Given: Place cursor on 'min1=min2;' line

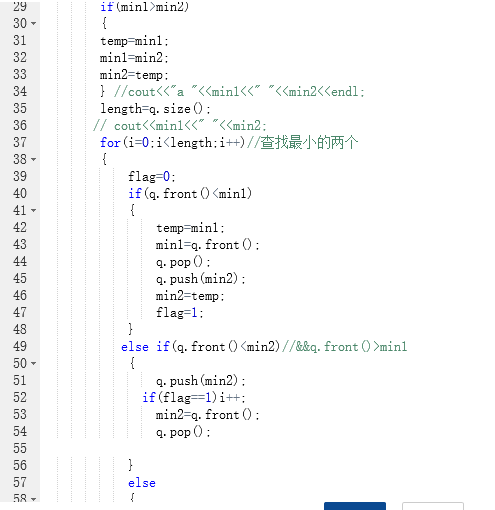Looking at the screenshot, I should pyautogui.click(x=134, y=58).
